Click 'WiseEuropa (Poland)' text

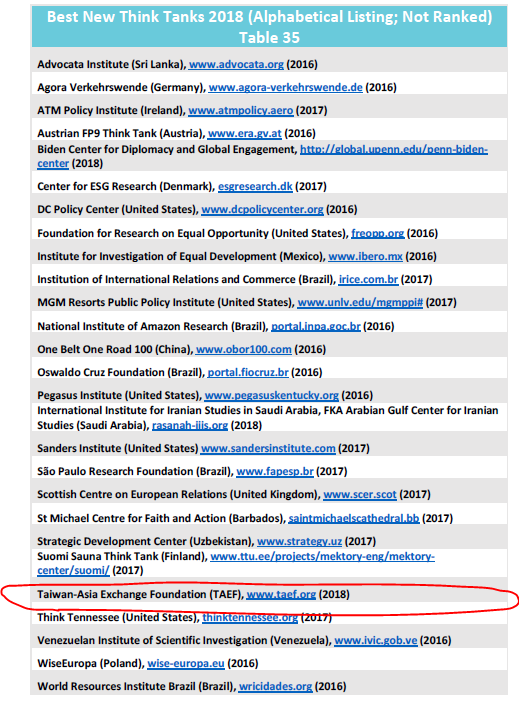90,663
